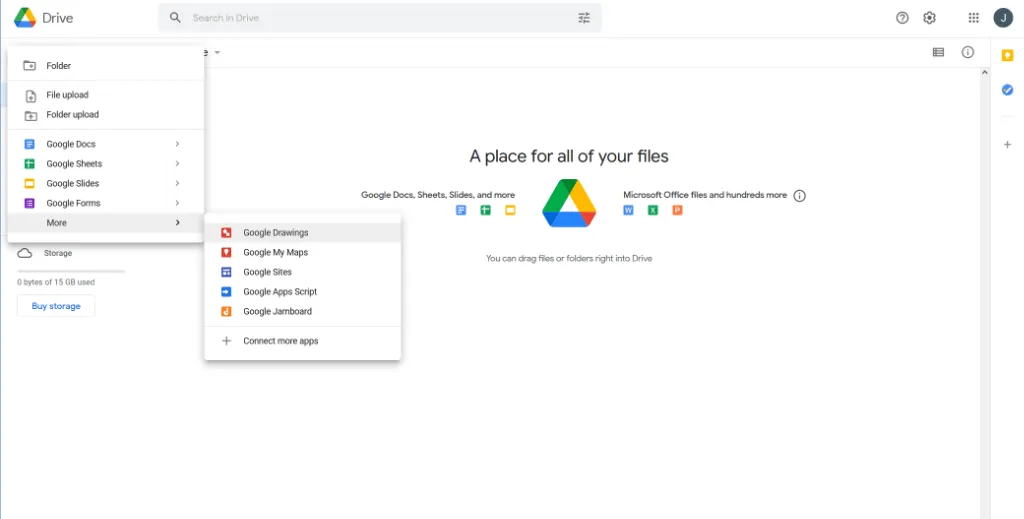
Task: Choose Folder from the New menu
Action: [106, 65]
